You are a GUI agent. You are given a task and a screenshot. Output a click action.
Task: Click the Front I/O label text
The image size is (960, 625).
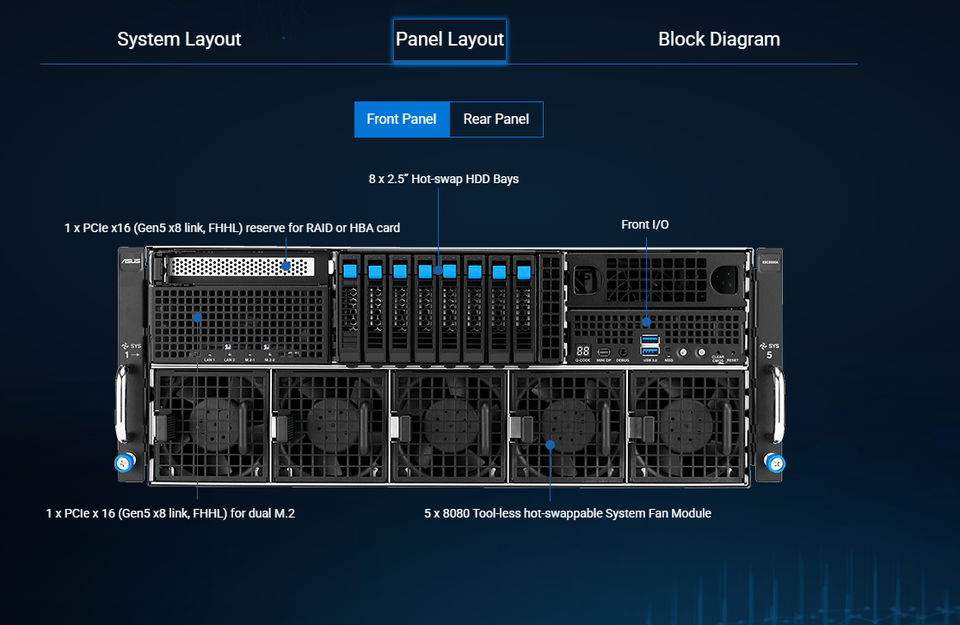click(x=645, y=225)
